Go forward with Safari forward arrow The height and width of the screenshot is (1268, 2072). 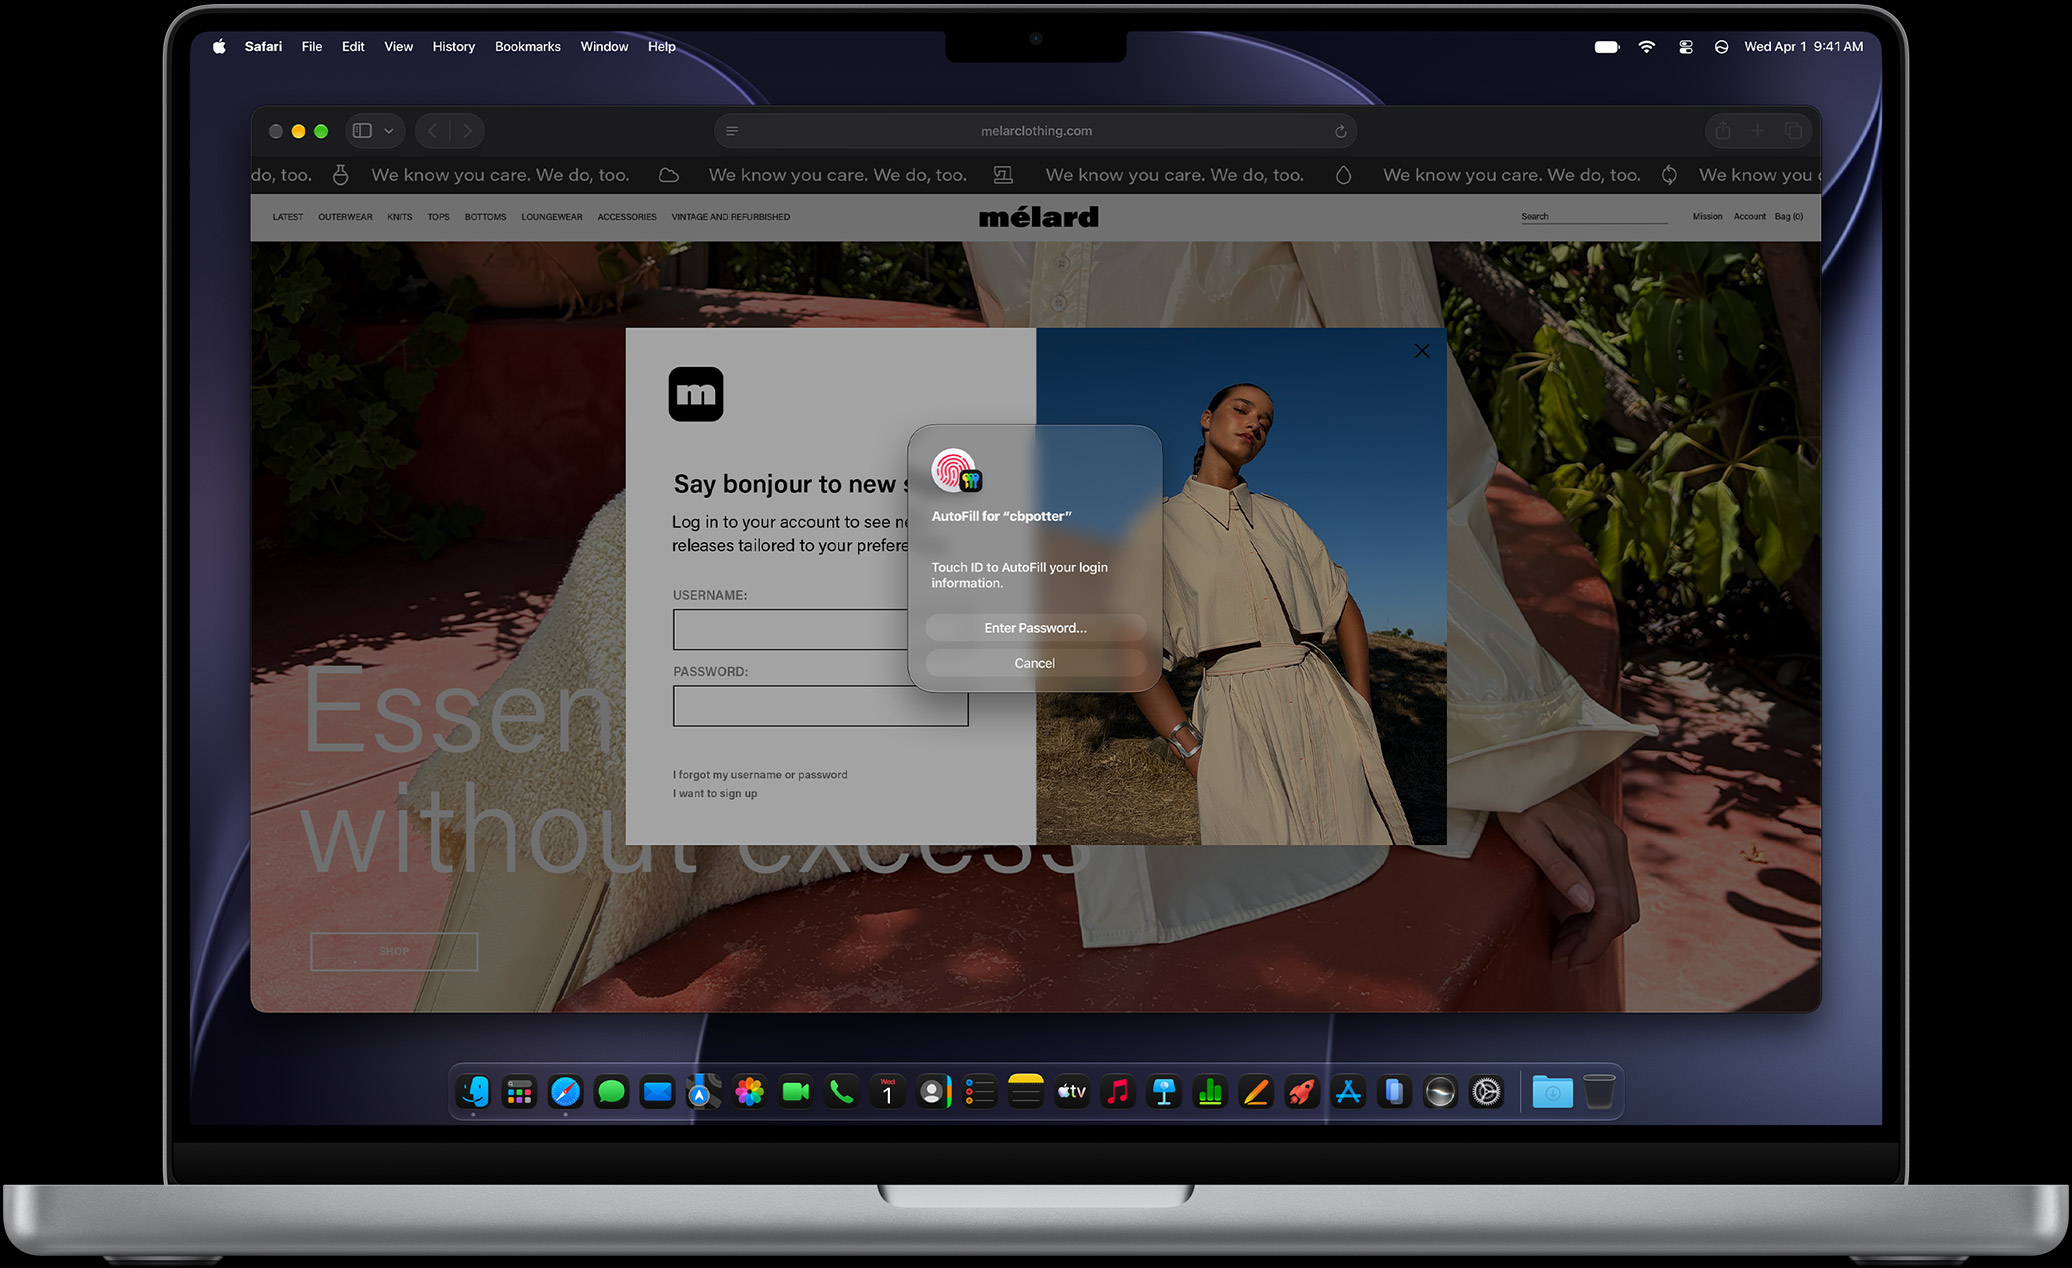click(x=467, y=131)
